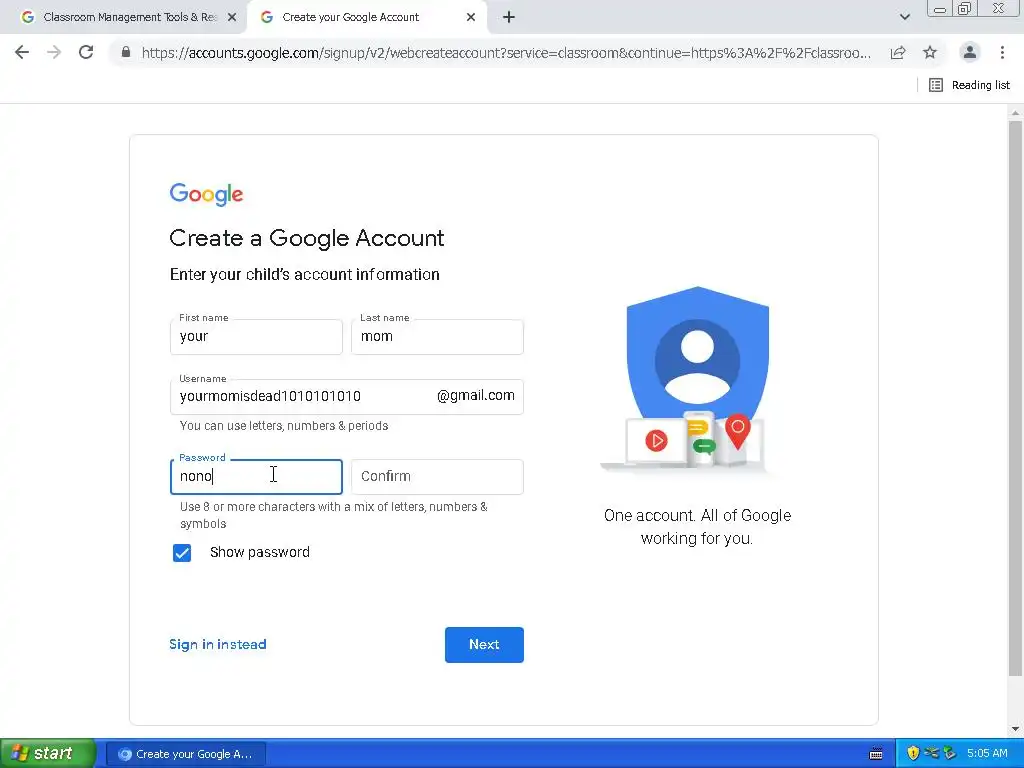Open the Reading list panel
This screenshot has height=768, width=1024.
coord(969,85)
